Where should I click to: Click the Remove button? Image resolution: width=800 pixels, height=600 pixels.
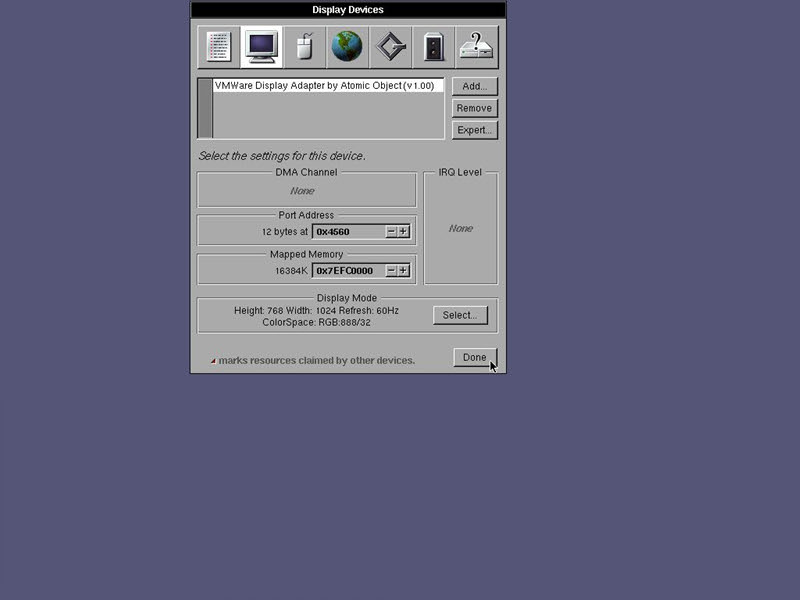click(x=474, y=108)
